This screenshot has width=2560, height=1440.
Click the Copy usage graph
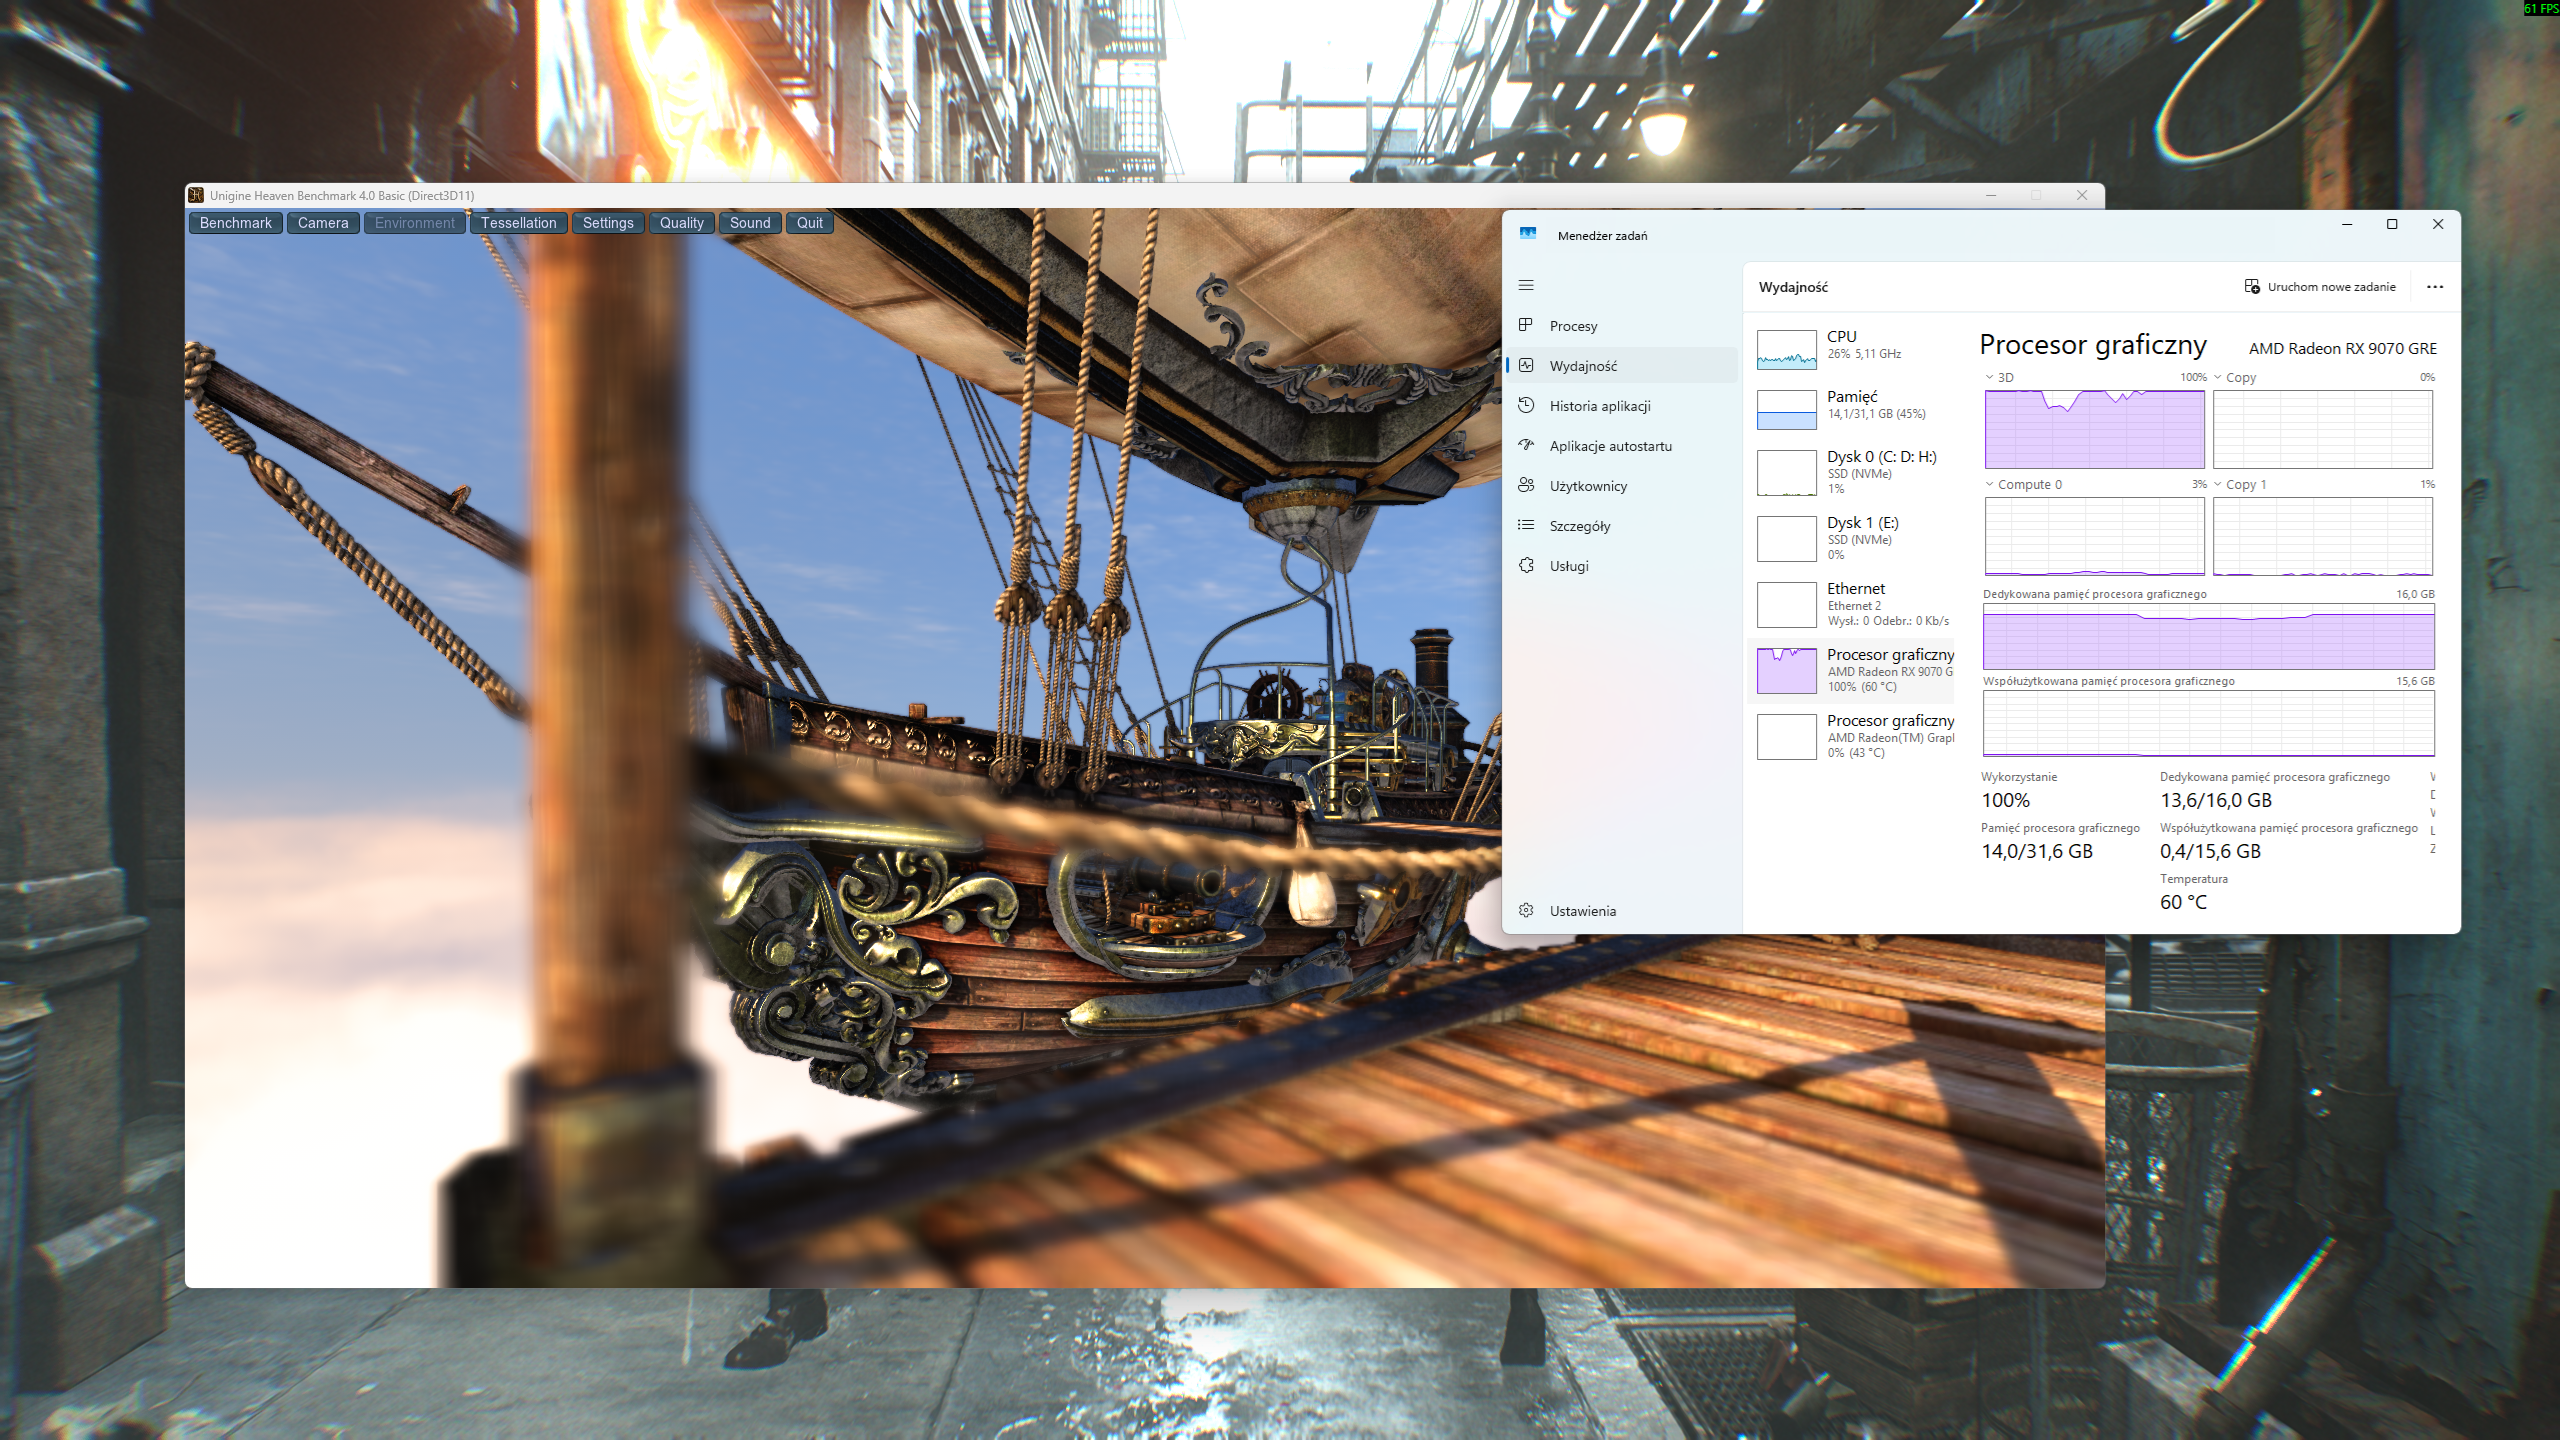click(x=2323, y=429)
